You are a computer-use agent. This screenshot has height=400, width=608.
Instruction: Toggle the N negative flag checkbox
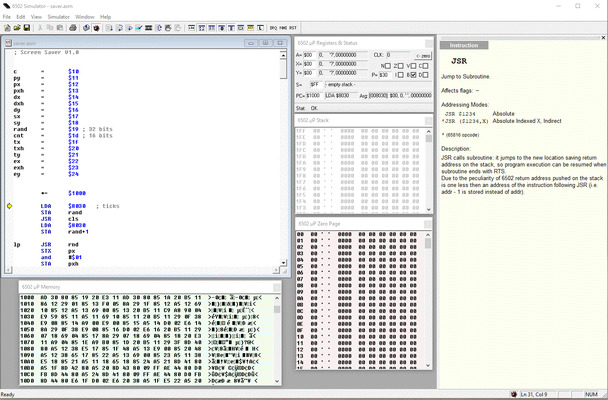[x=387, y=66]
